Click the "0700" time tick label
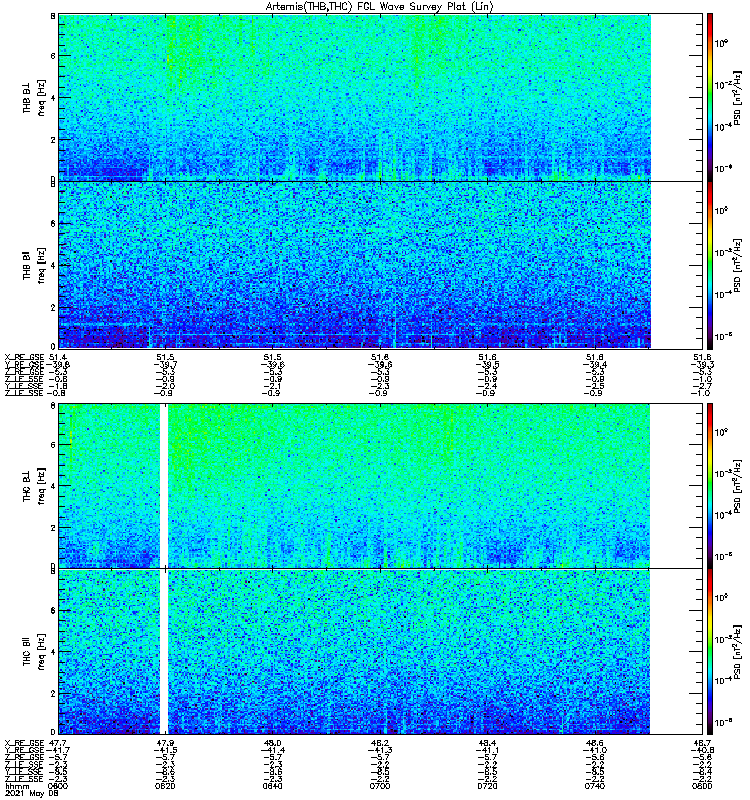This screenshot has height=800, width=750. click(380, 786)
